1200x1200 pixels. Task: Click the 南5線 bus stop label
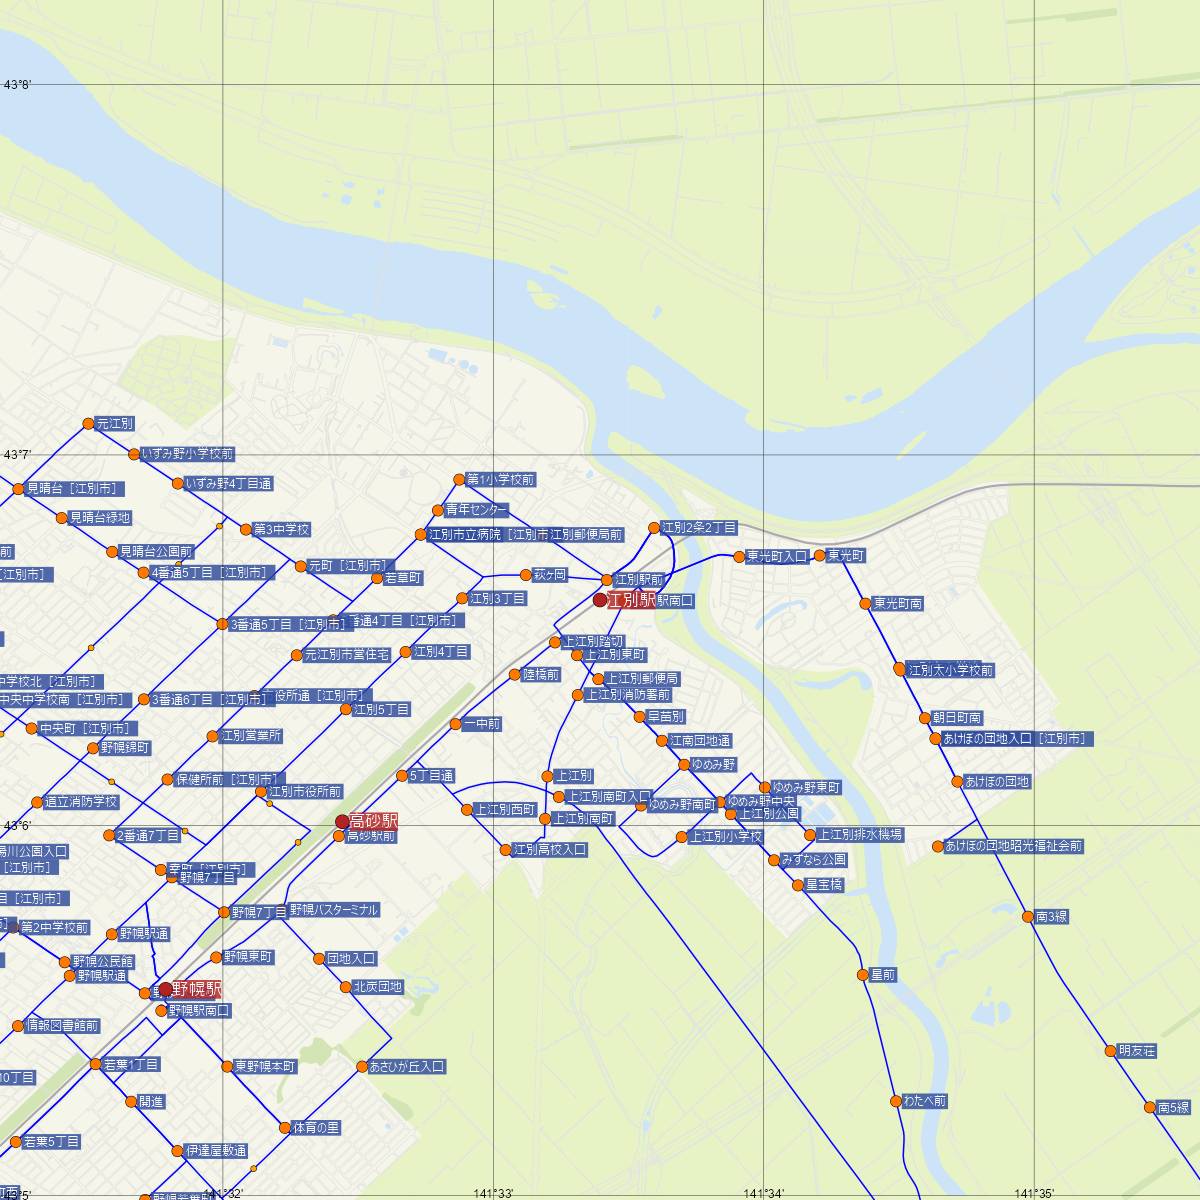[x=1172, y=1107]
